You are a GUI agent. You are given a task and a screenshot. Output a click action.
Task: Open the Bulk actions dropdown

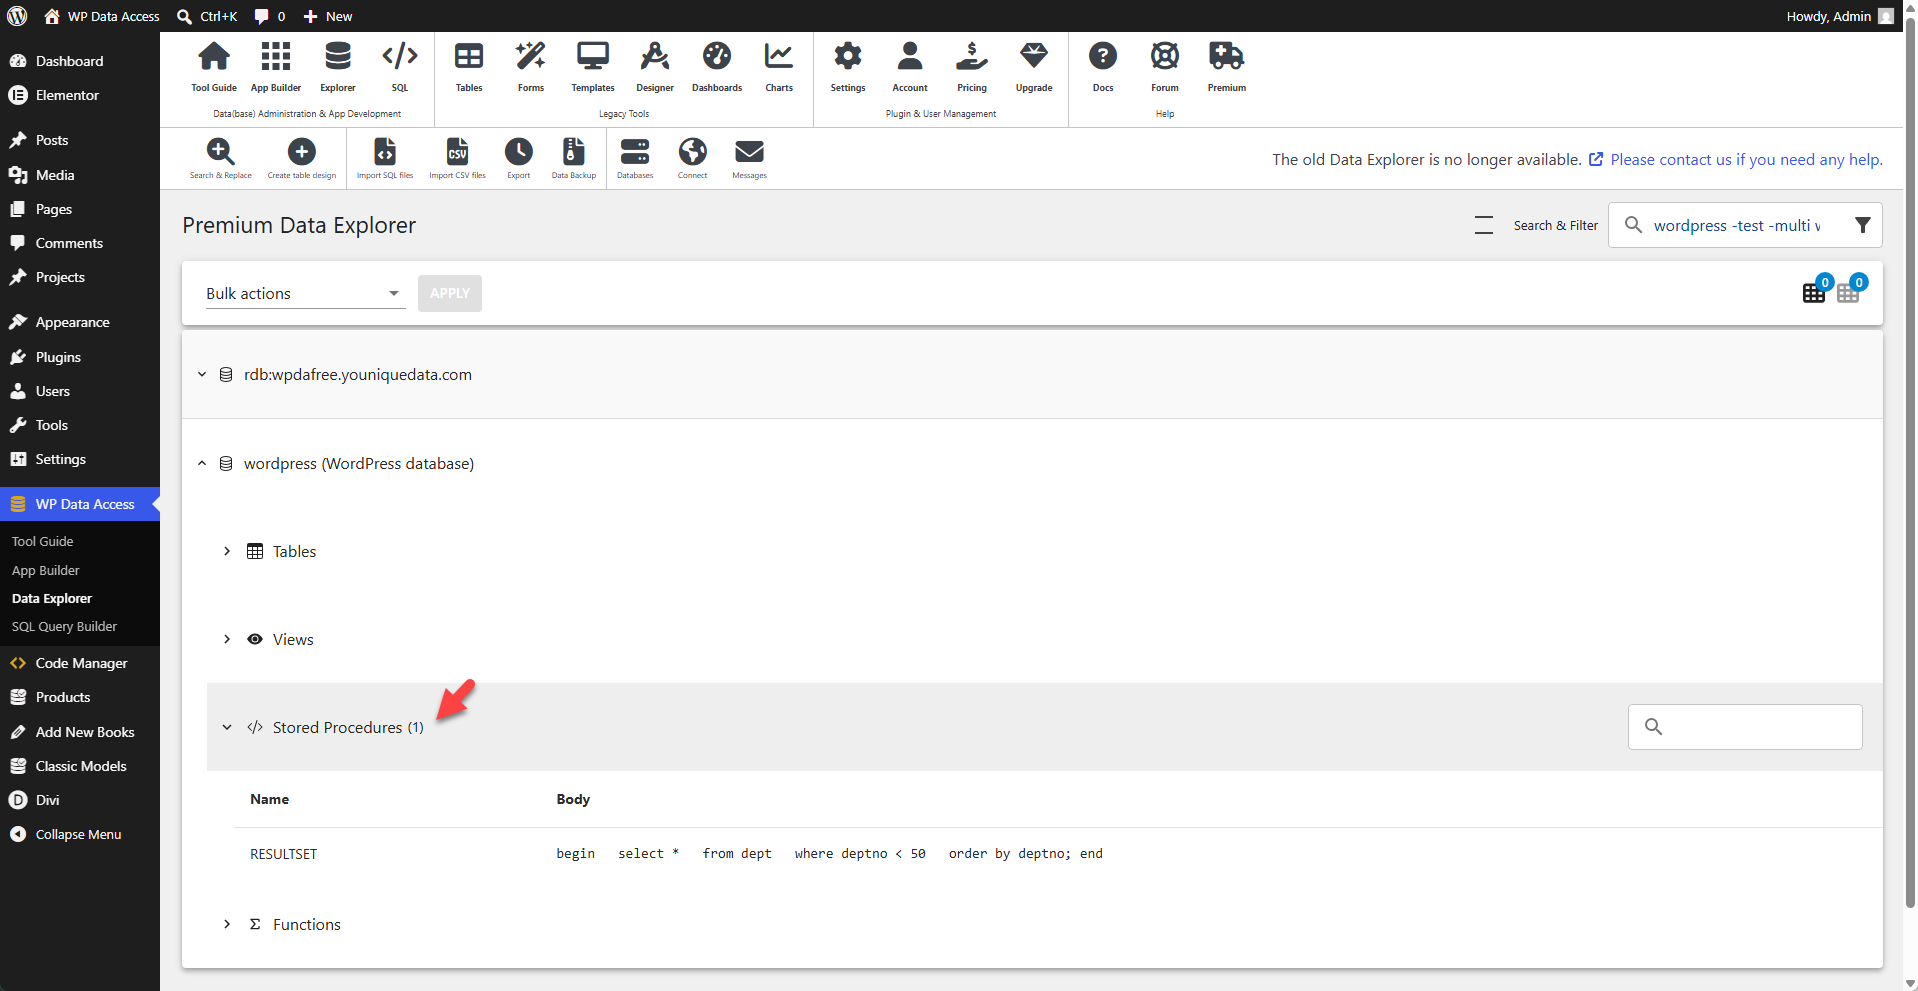(x=305, y=293)
